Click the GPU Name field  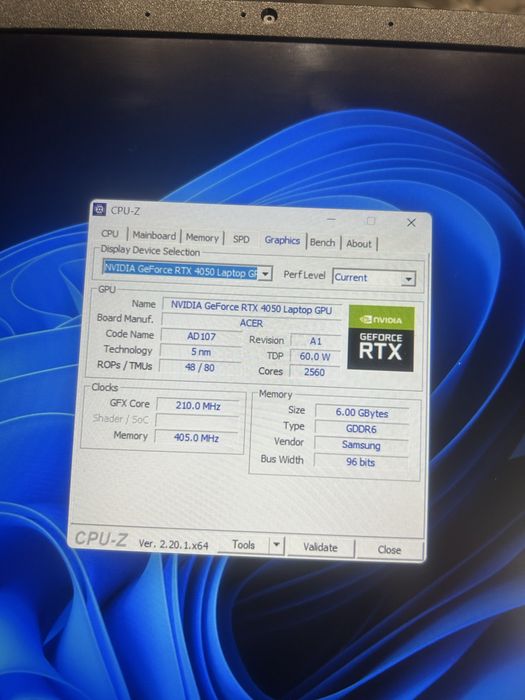251,308
